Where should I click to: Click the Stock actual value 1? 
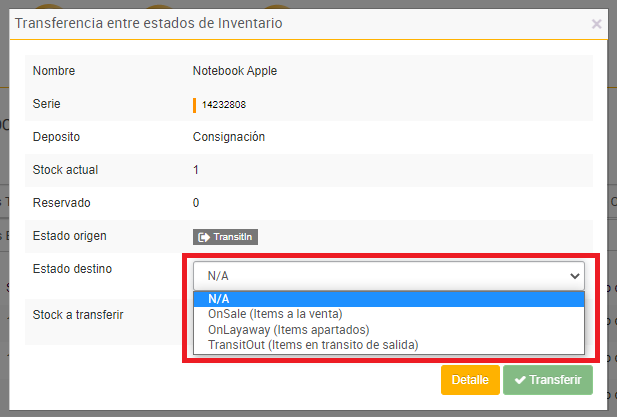[x=196, y=170]
